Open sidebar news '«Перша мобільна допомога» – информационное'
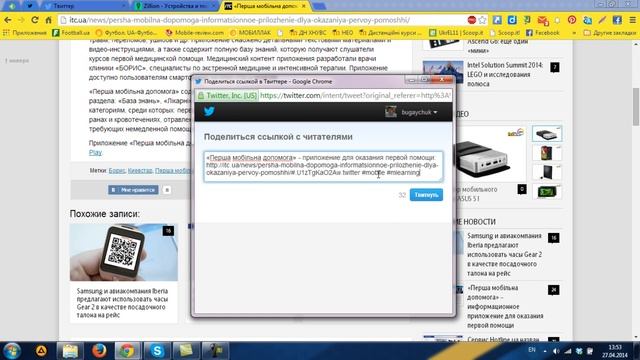 click(x=505, y=307)
